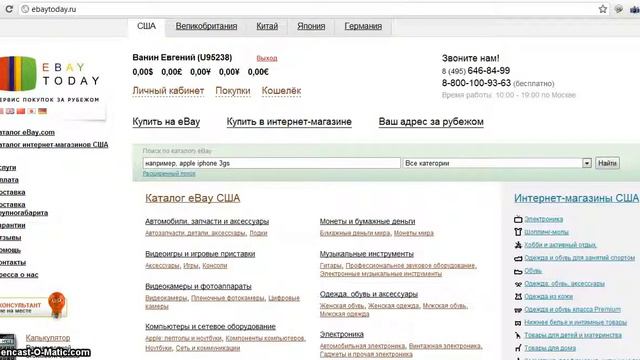Open the Кошелёк link

(x=281, y=91)
